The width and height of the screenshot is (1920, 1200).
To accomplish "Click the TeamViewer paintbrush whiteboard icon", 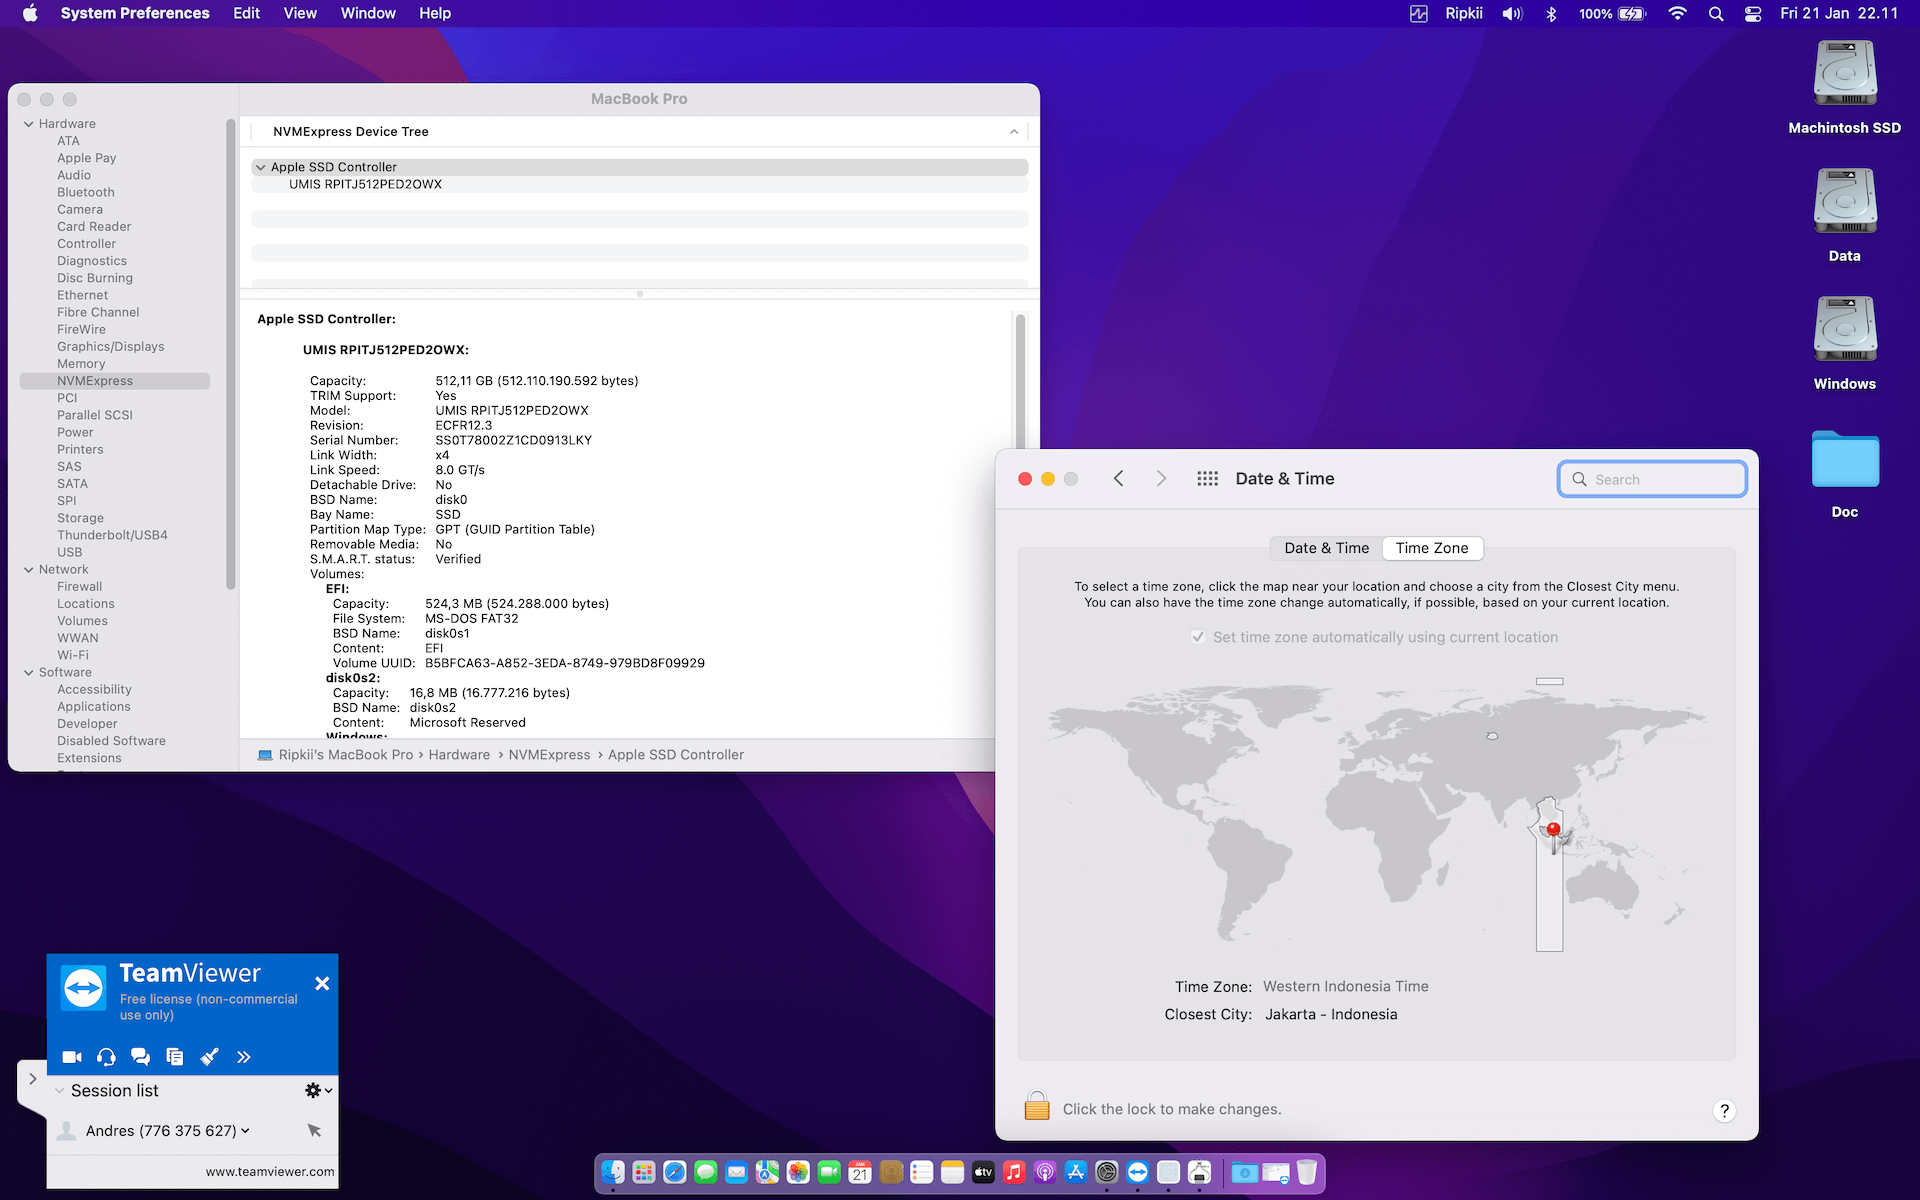I will tap(209, 1057).
